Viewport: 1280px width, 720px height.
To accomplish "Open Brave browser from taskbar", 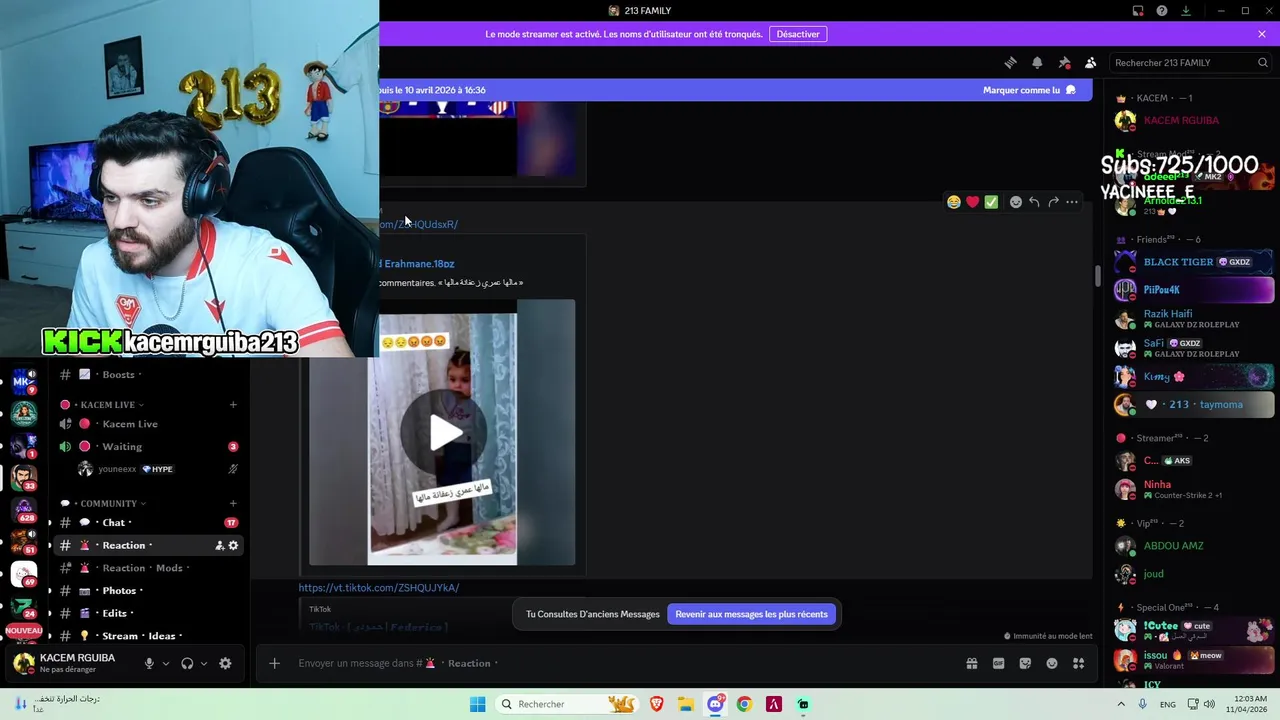I will click(x=657, y=704).
